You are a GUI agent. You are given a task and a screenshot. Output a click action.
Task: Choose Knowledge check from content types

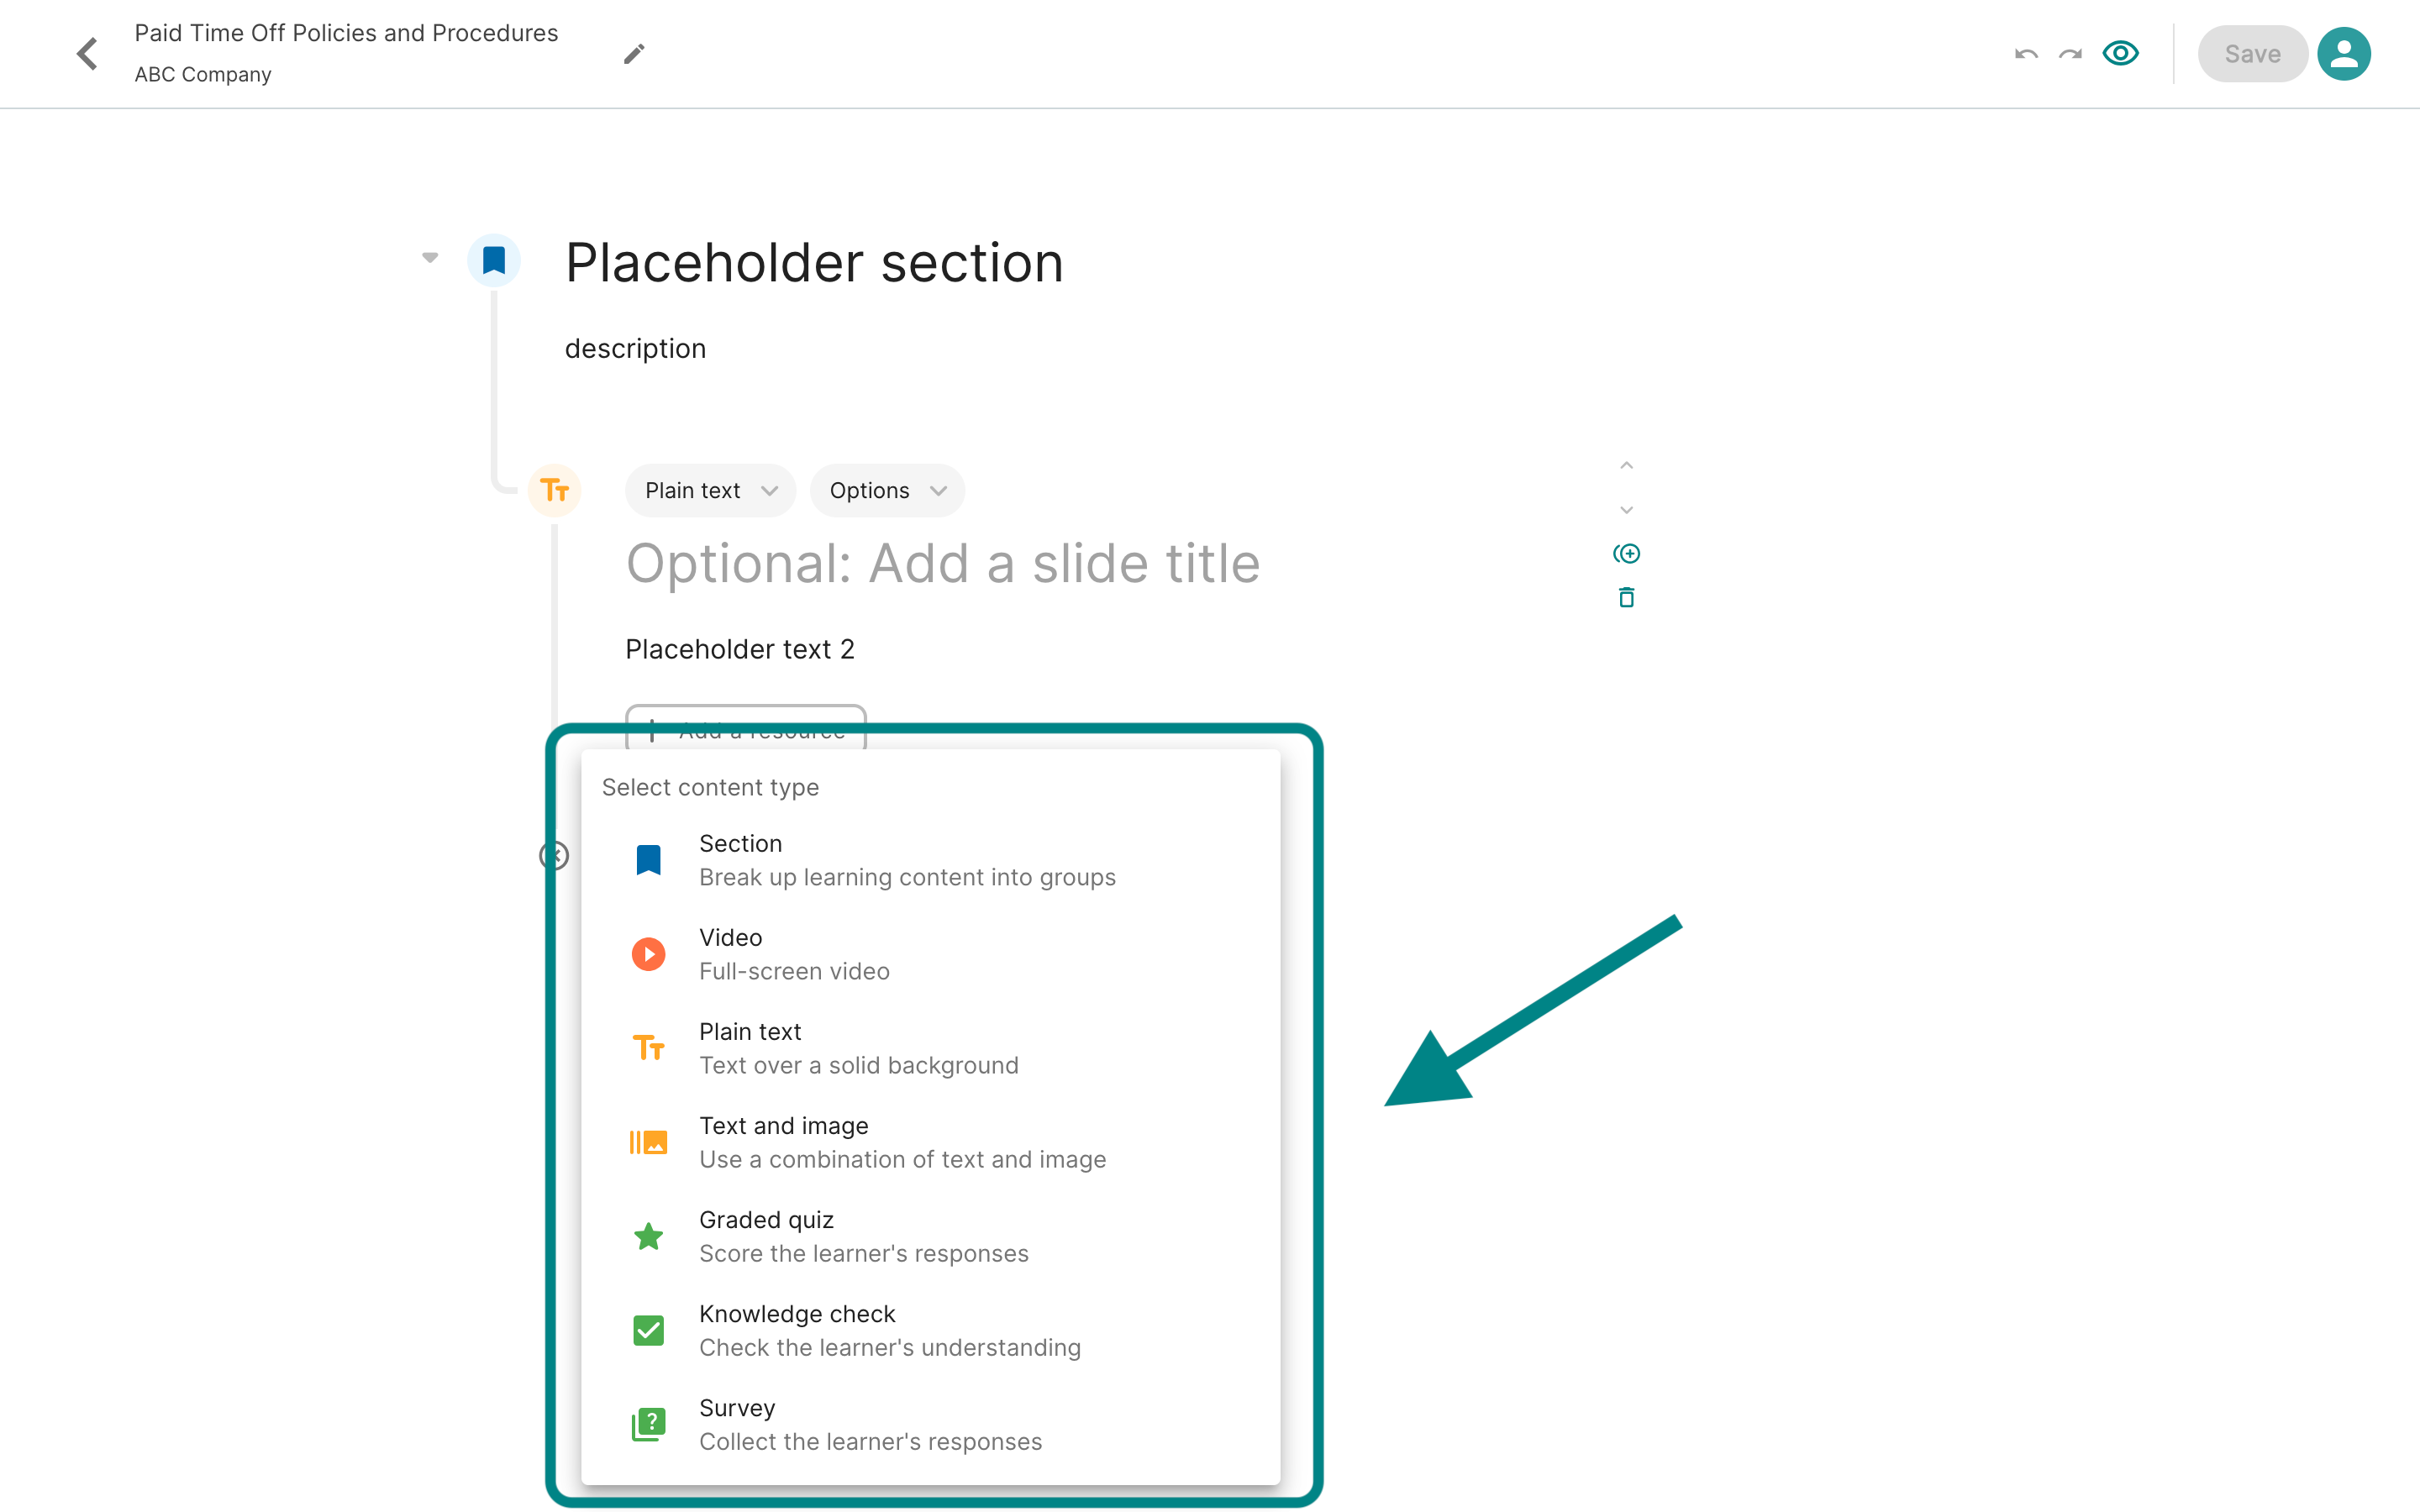click(x=930, y=1330)
